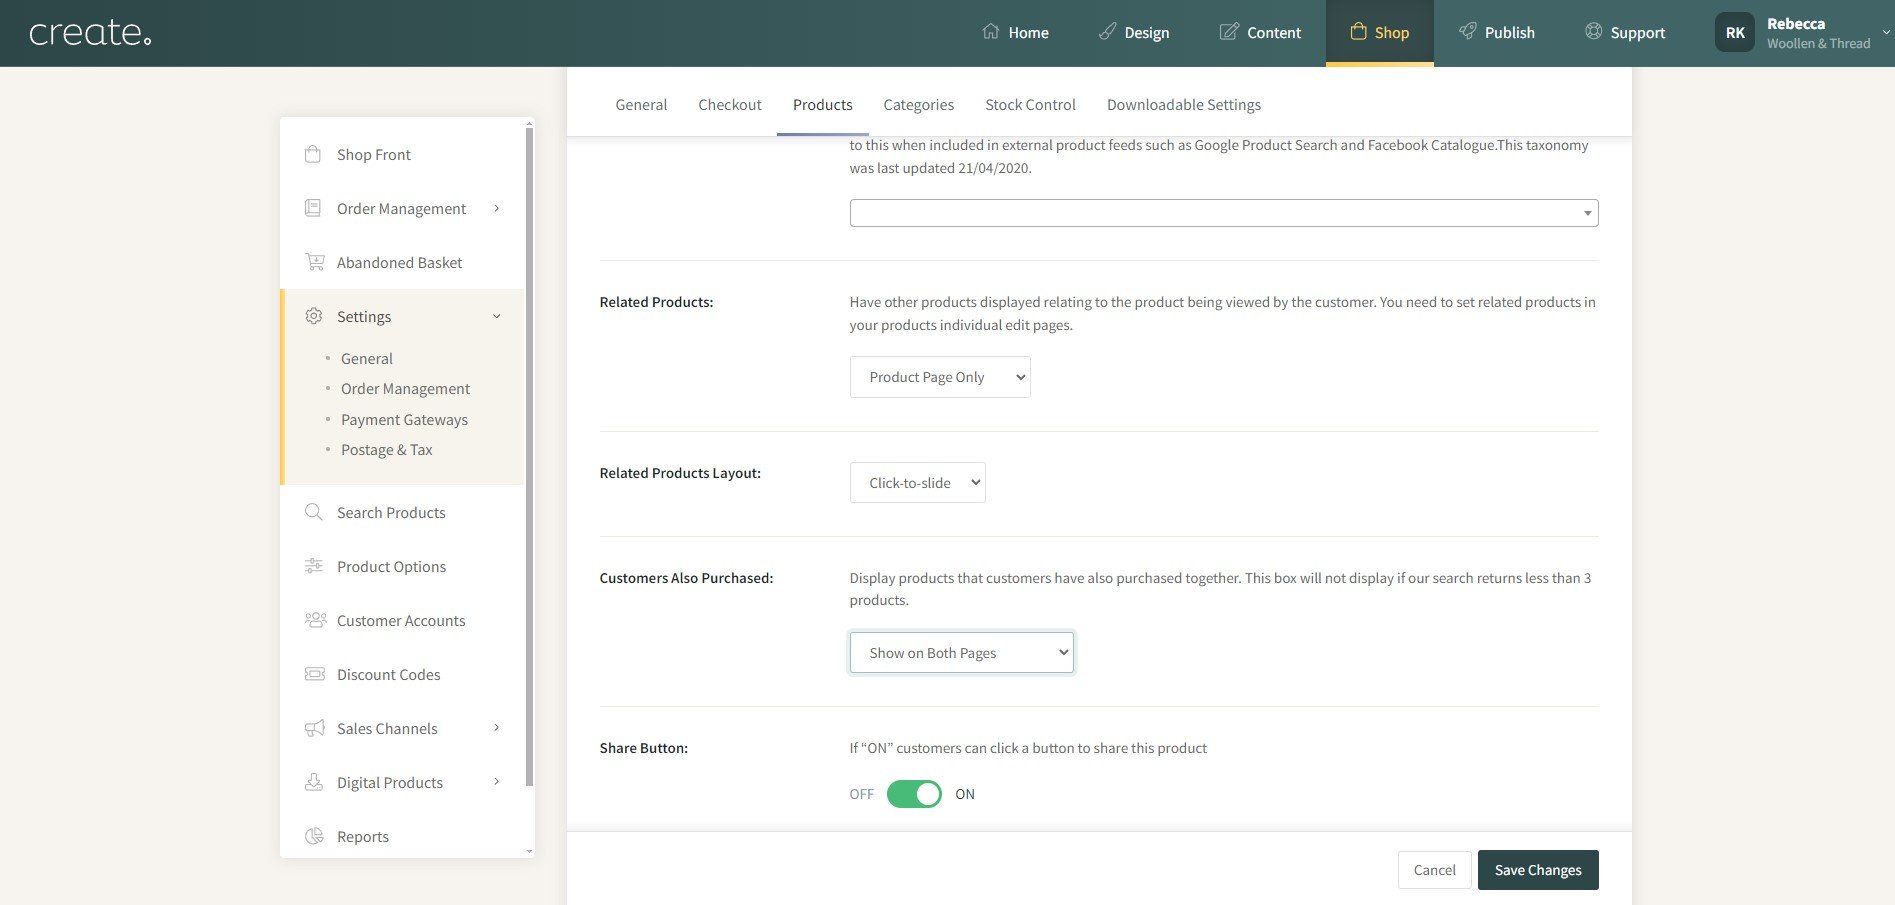Click the Shop bag icon in the top bar
1895x905 pixels.
coord(1358,31)
